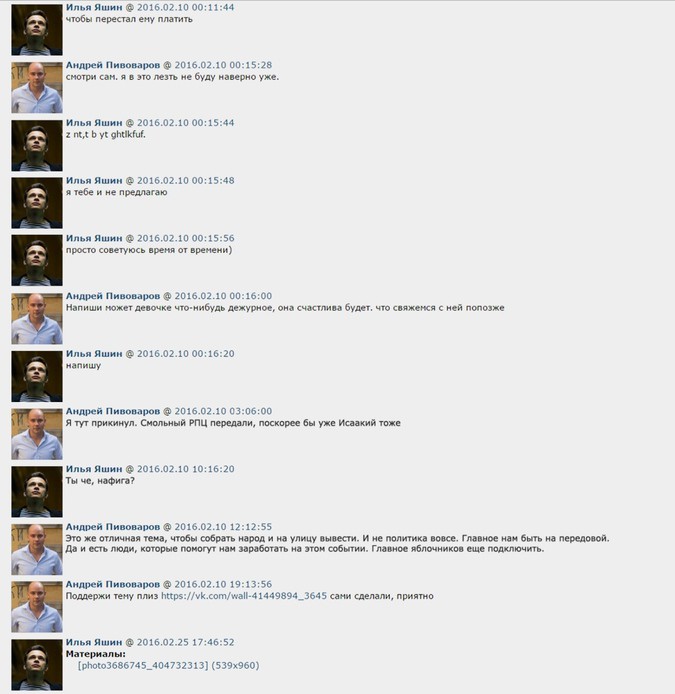The height and width of the screenshot is (694, 675).
Task: Click the avatar beside the 10:16:20 message
Action: tap(37, 491)
